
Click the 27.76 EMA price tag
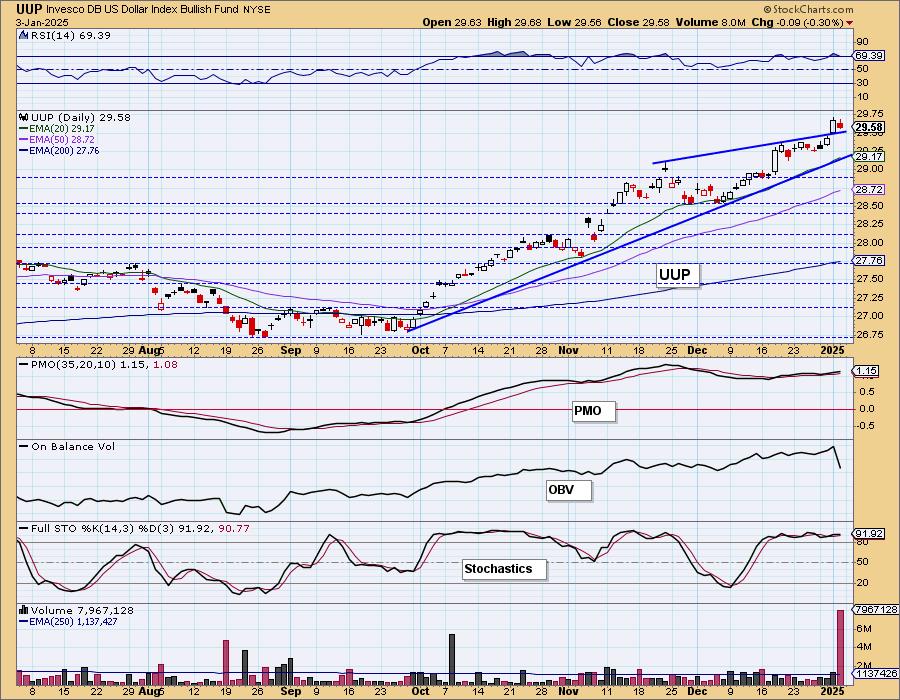868,260
